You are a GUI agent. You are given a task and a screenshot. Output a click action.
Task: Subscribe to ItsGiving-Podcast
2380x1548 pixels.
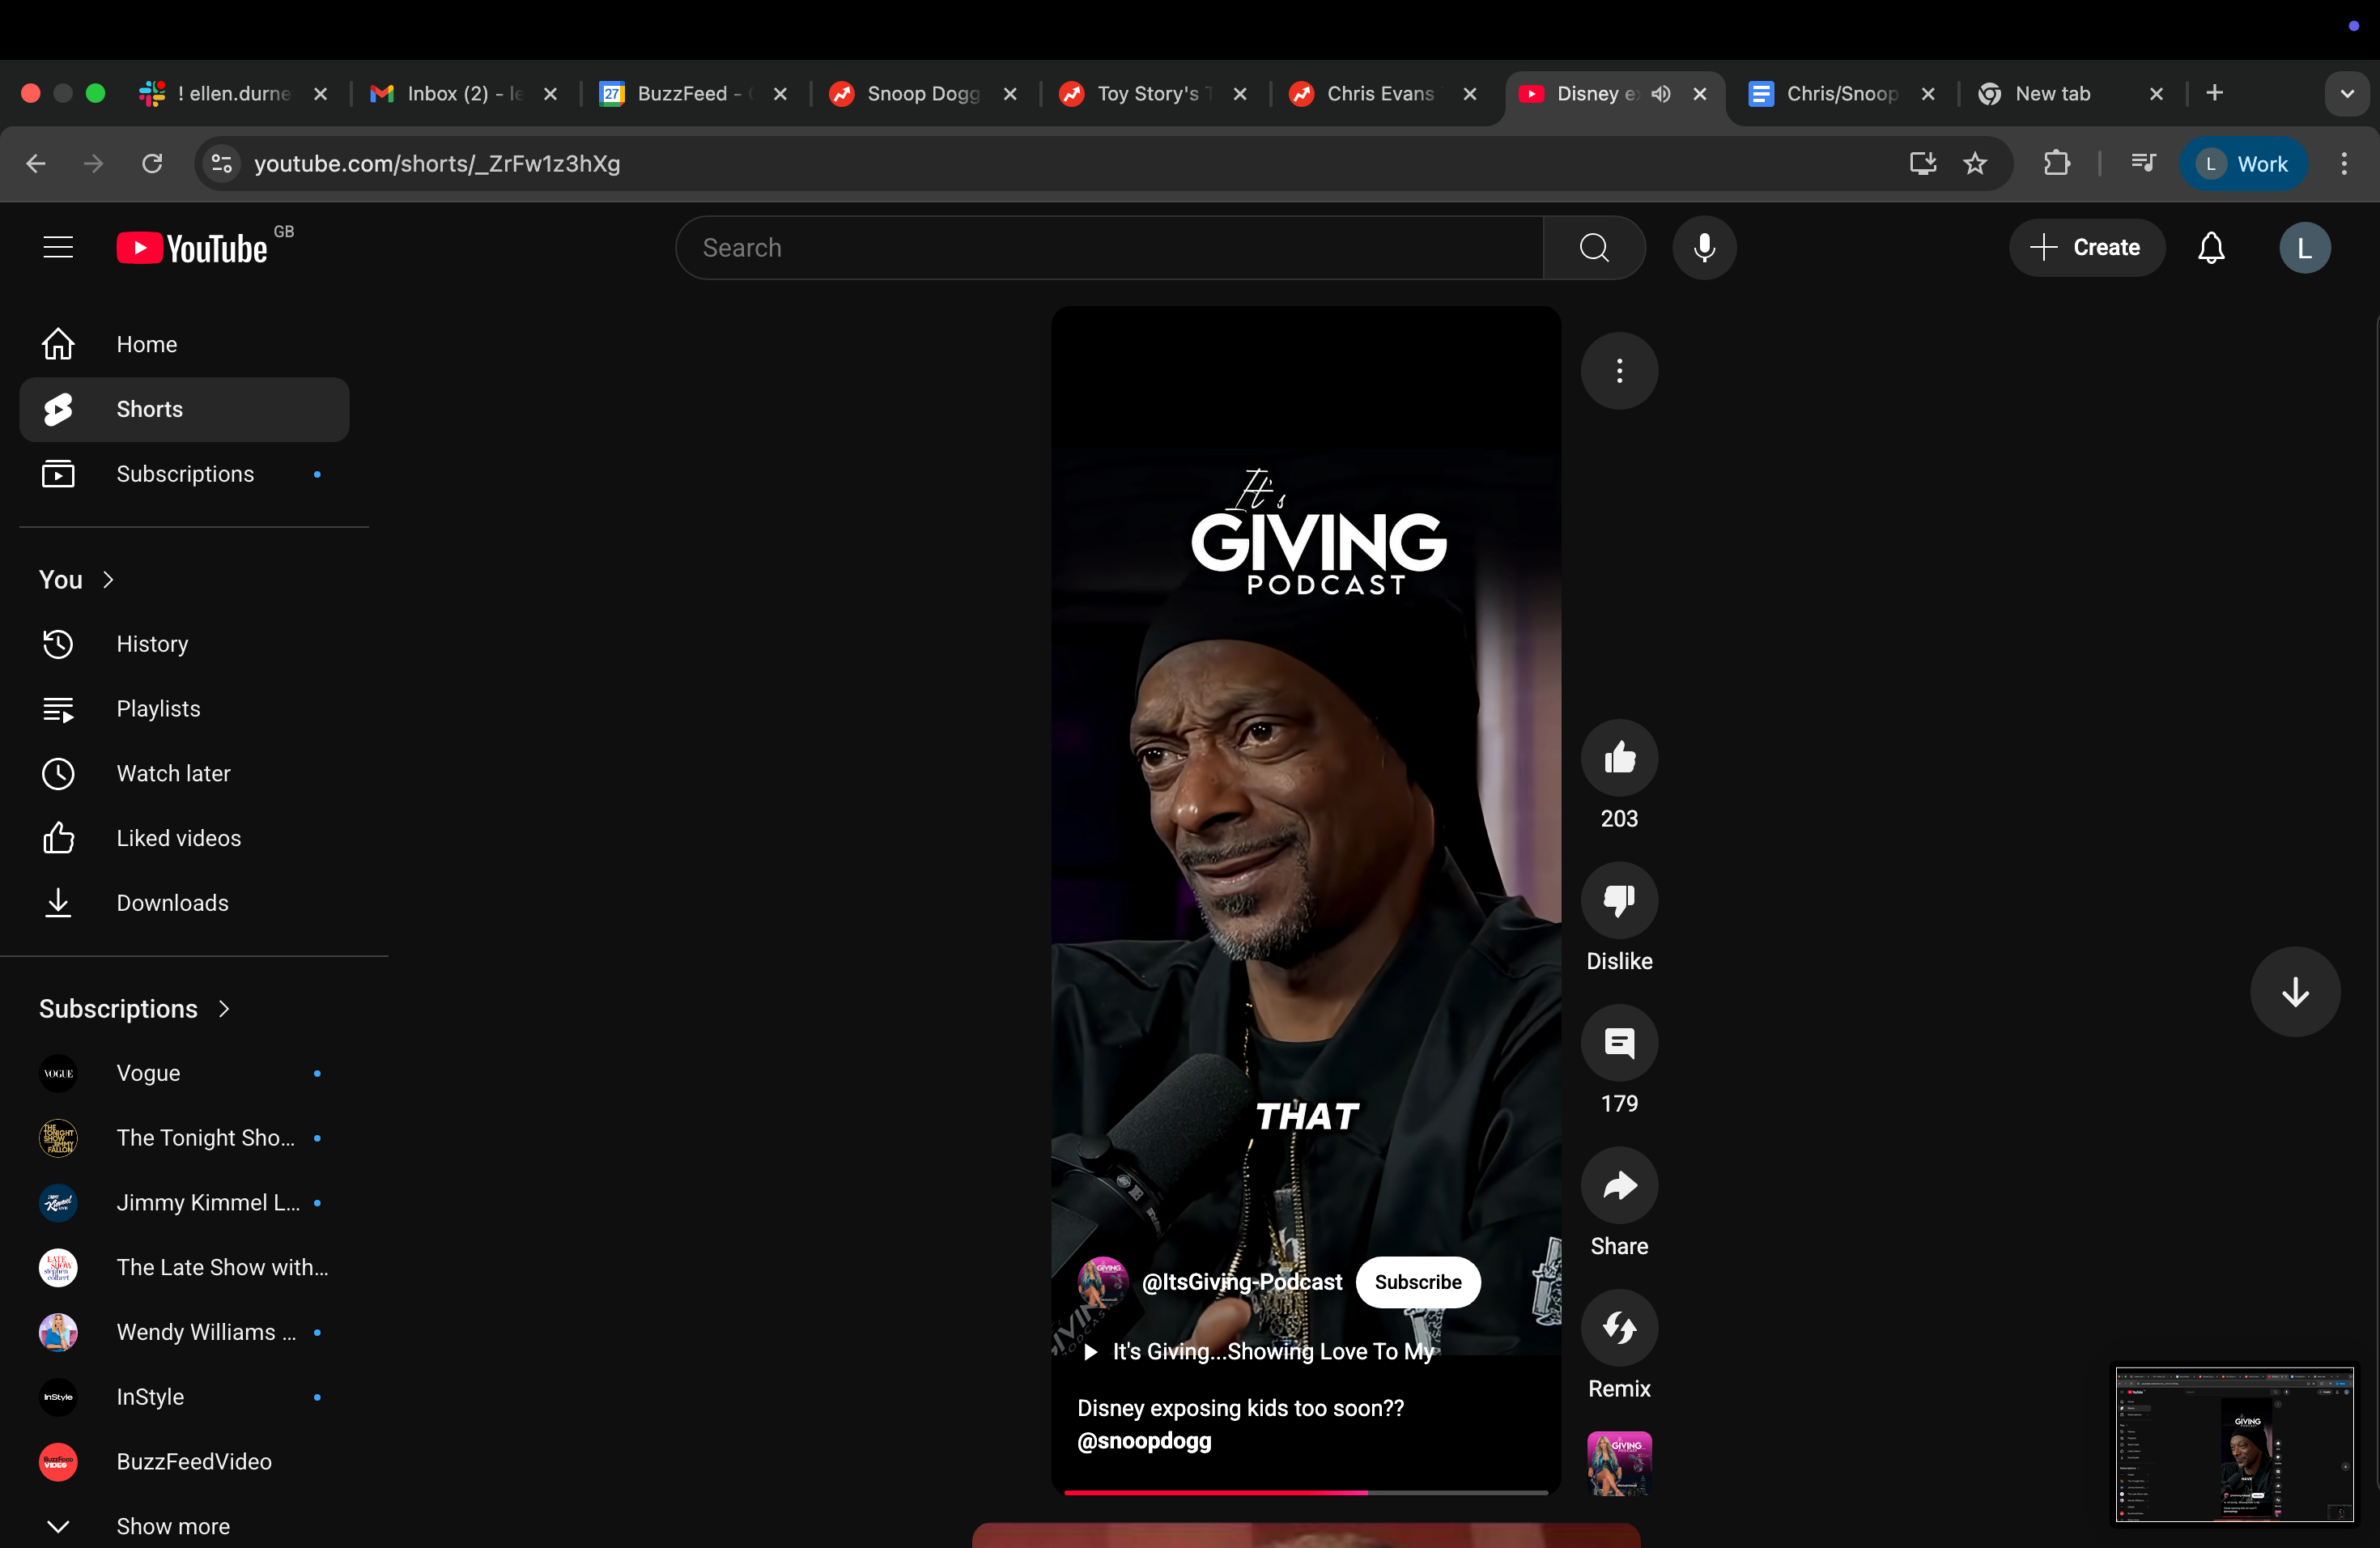(1417, 1282)
